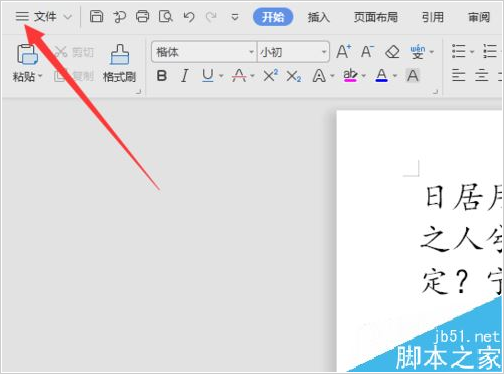Click the bullet list icon
This screenshot has width=504, height=374.
click(459, 52)
